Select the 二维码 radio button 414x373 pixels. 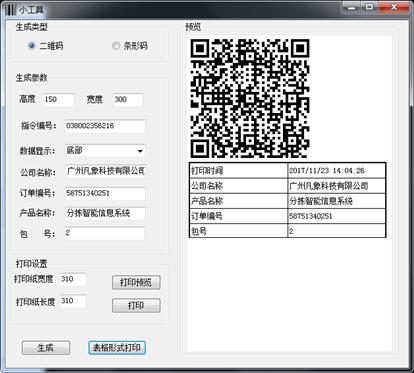point(32,46)
